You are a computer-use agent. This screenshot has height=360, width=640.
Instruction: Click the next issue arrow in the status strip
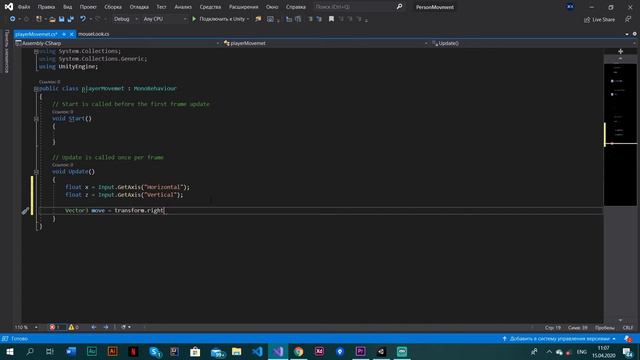(x=106, y=327)
